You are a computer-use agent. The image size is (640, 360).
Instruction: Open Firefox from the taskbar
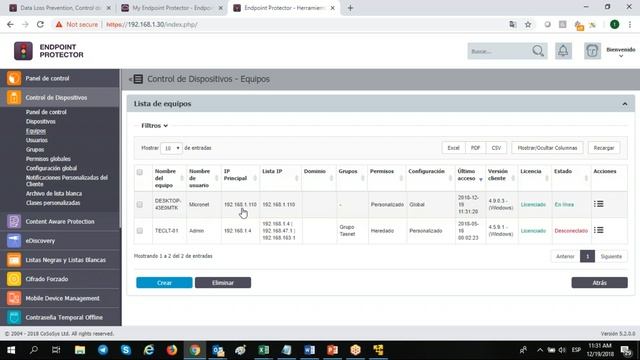click(x=172, y=350)
